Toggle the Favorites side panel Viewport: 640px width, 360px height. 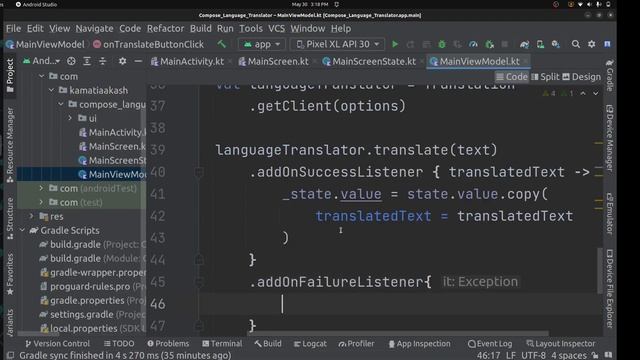coord(10,274)
